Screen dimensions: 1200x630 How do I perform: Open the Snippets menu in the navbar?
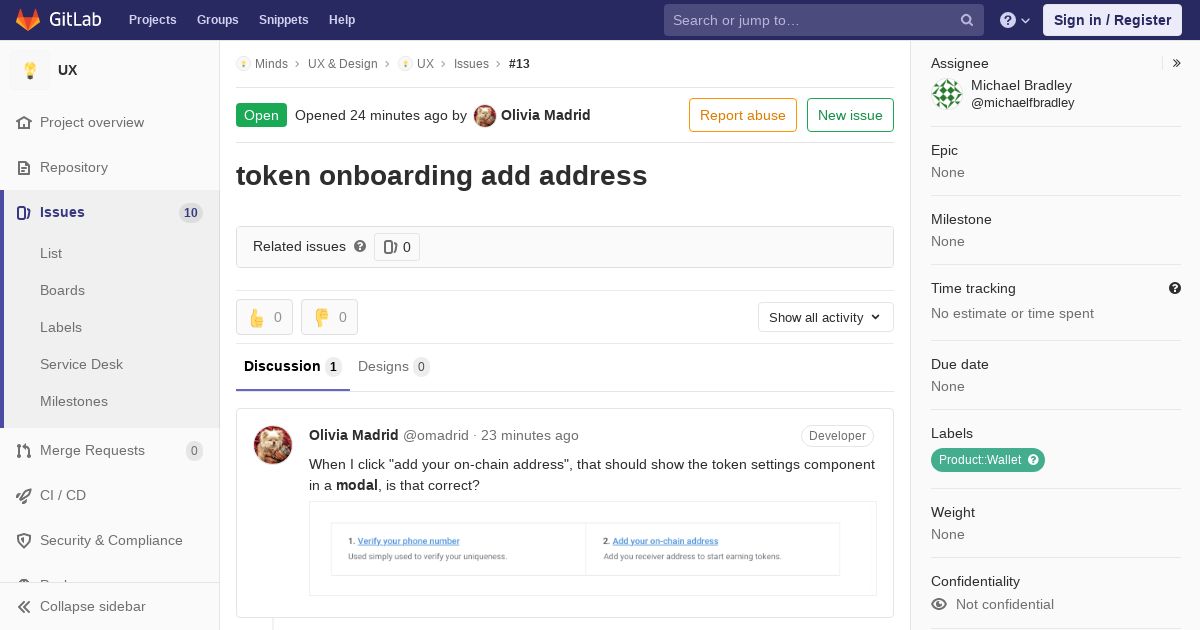point(283,20)
